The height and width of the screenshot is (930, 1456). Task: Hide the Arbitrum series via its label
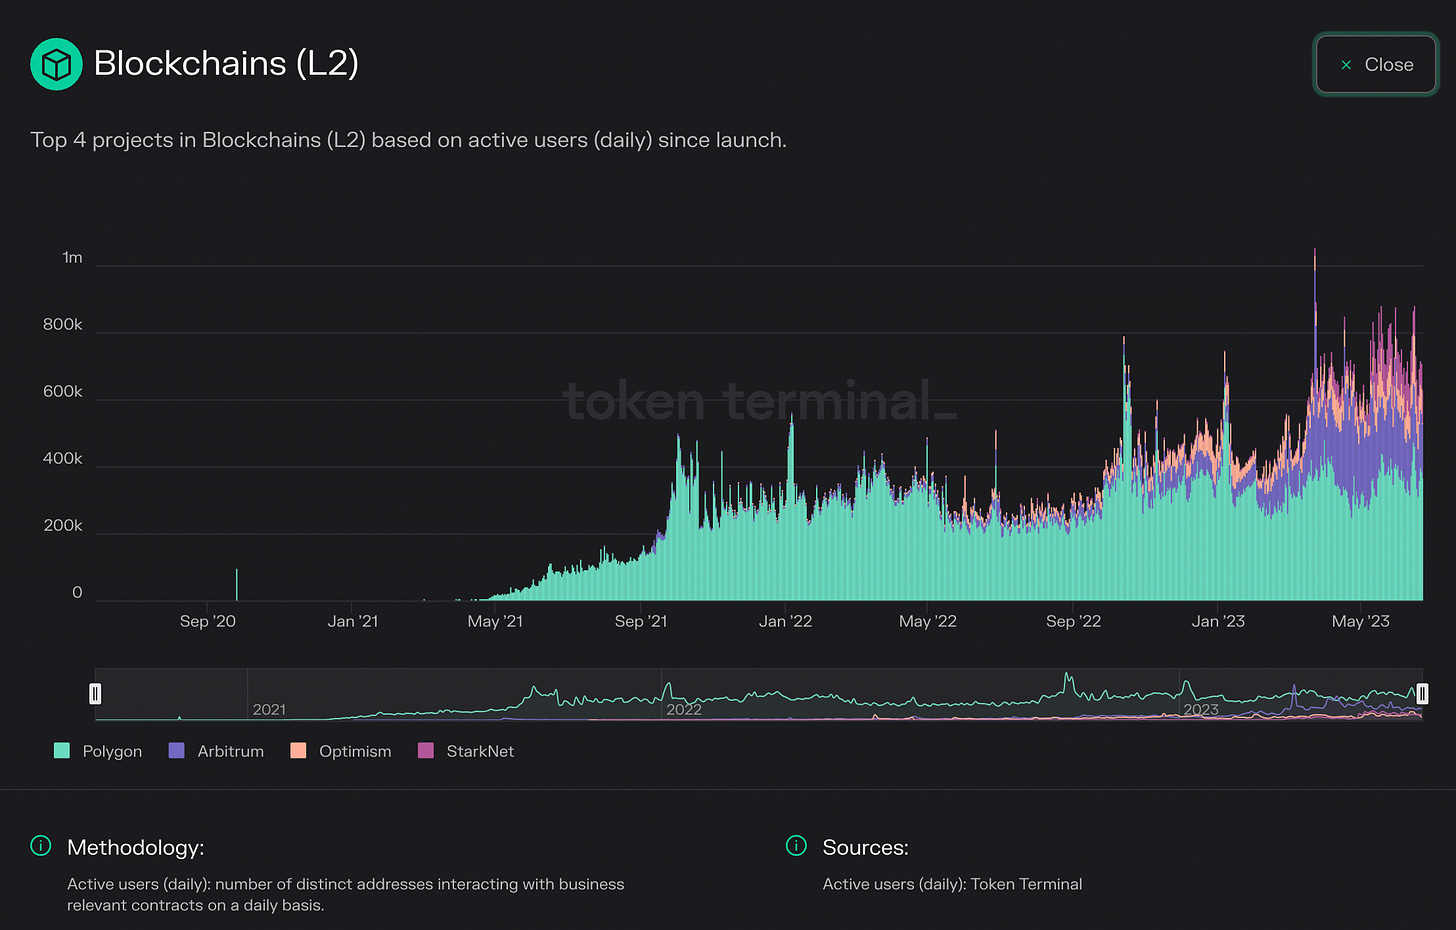click(x=231, y=751)
